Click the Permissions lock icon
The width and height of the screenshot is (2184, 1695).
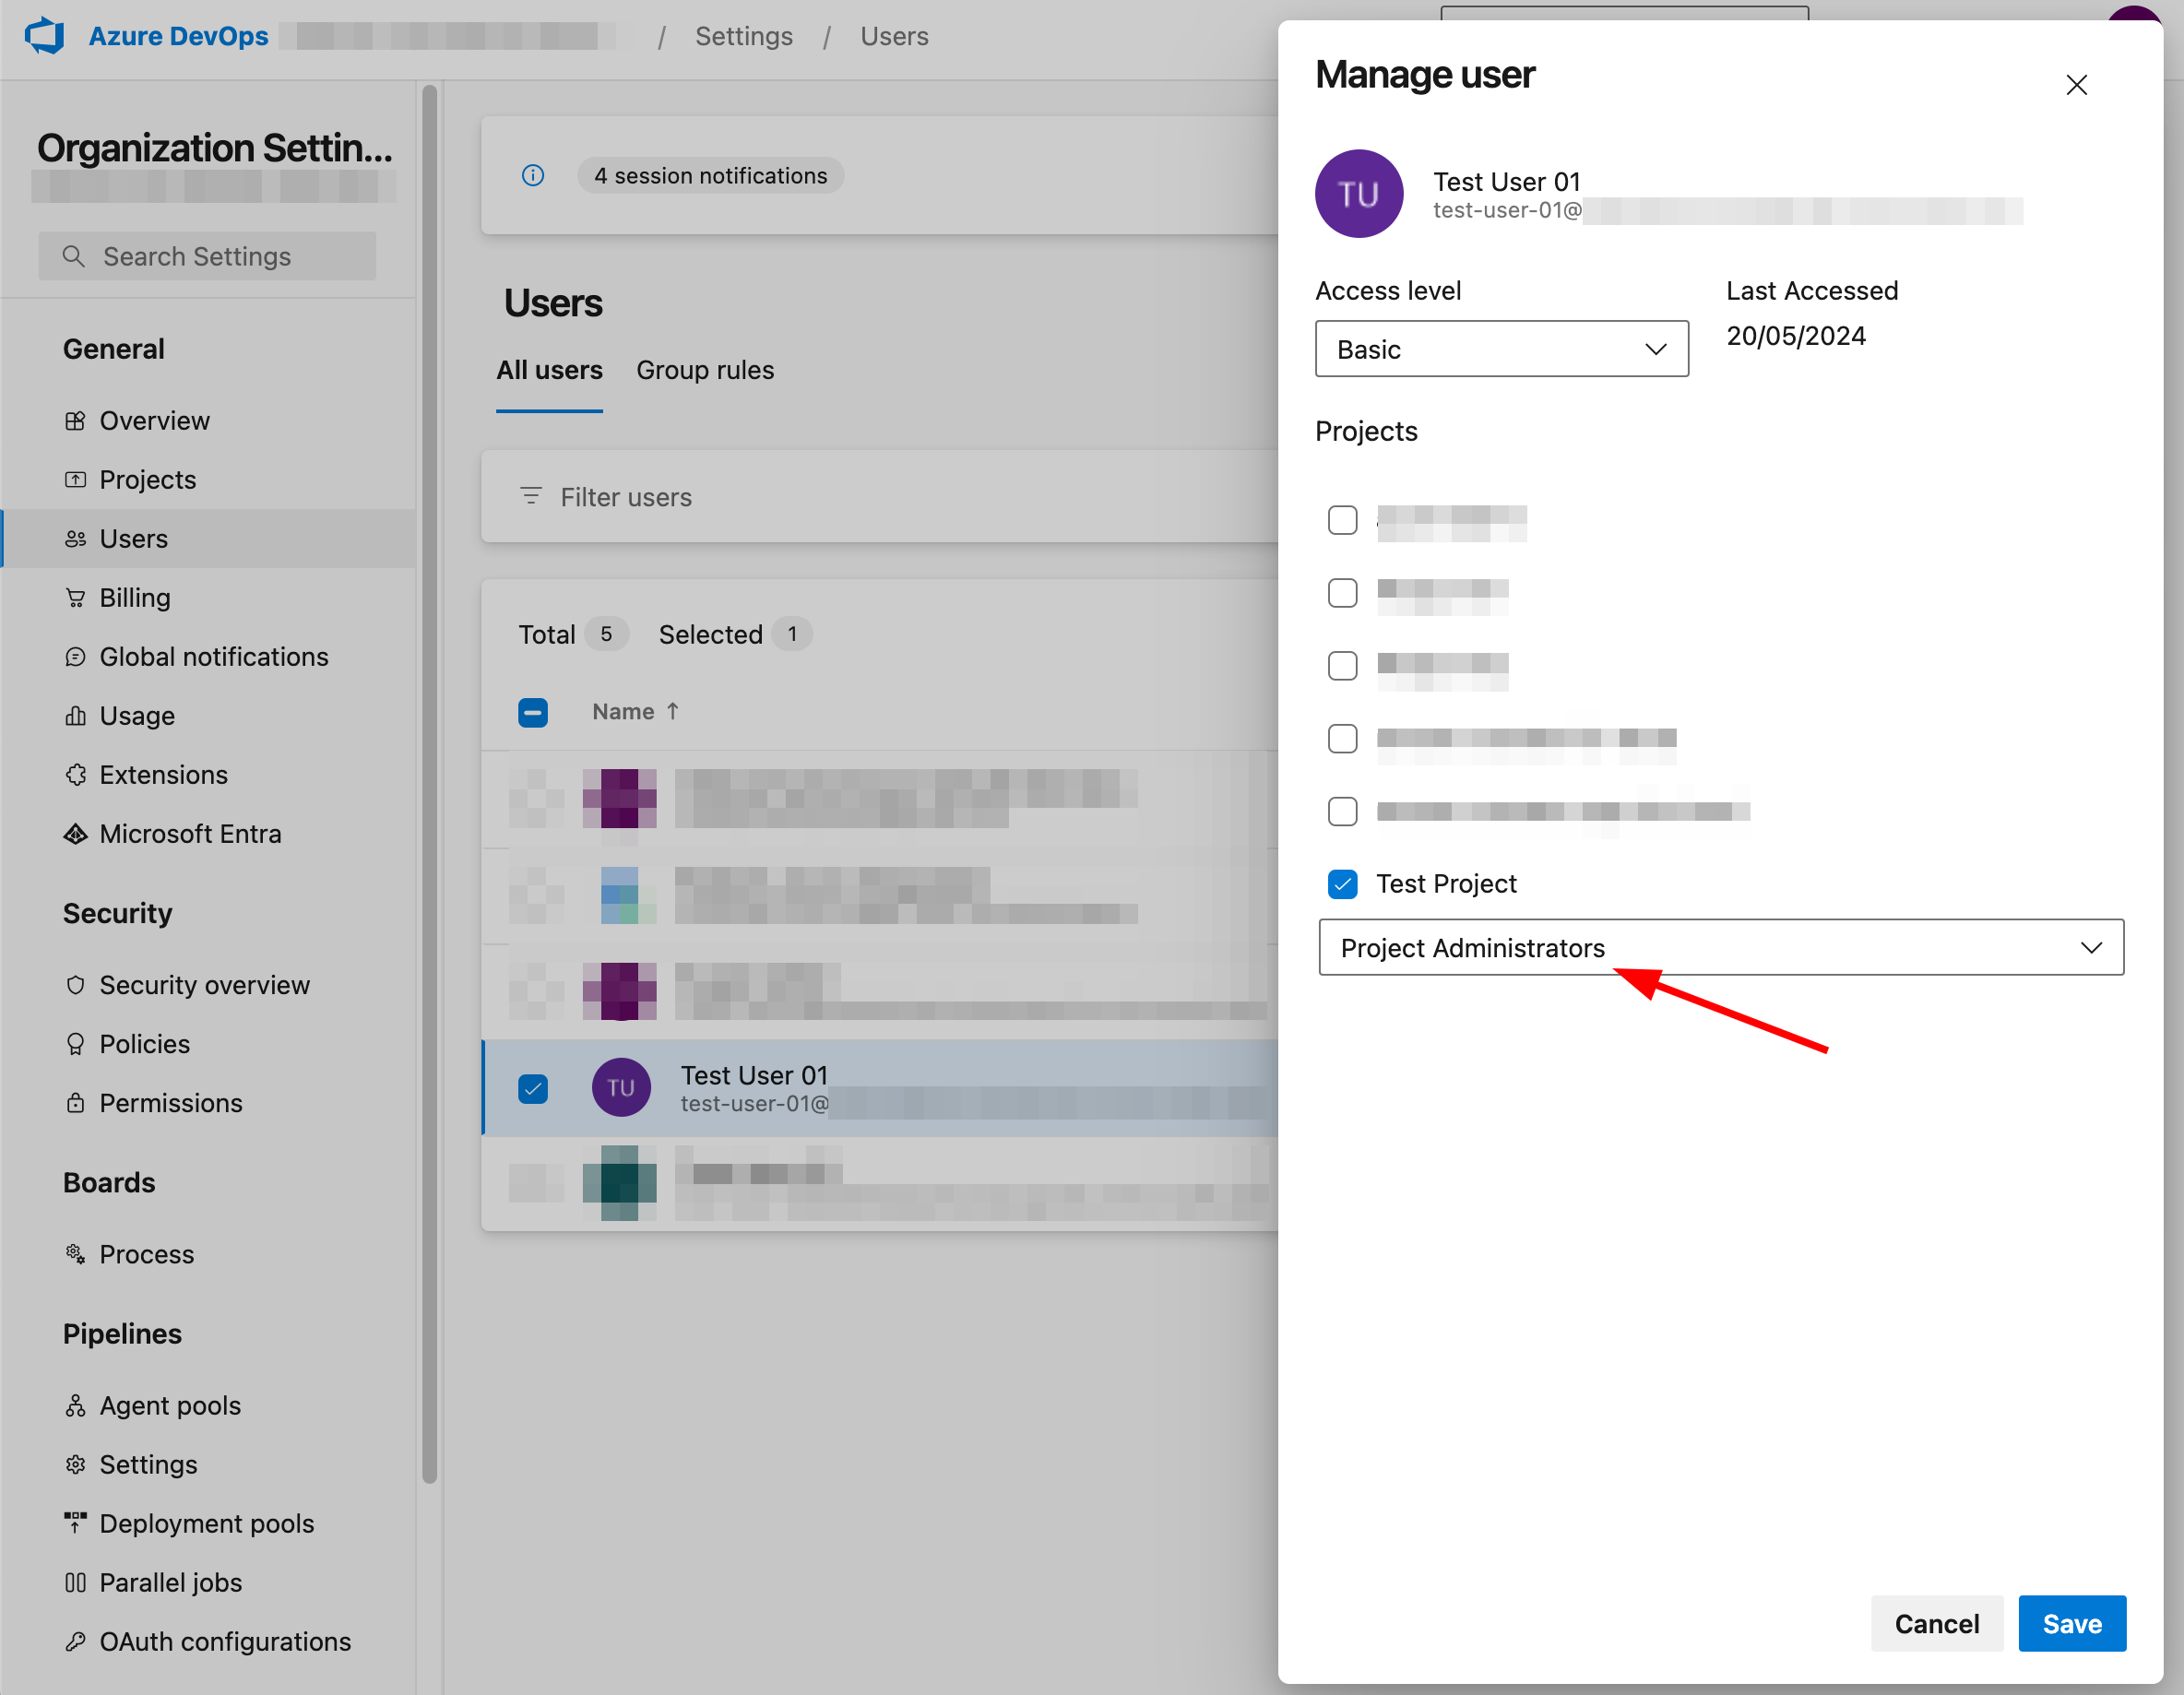[x=75, y=1103]
